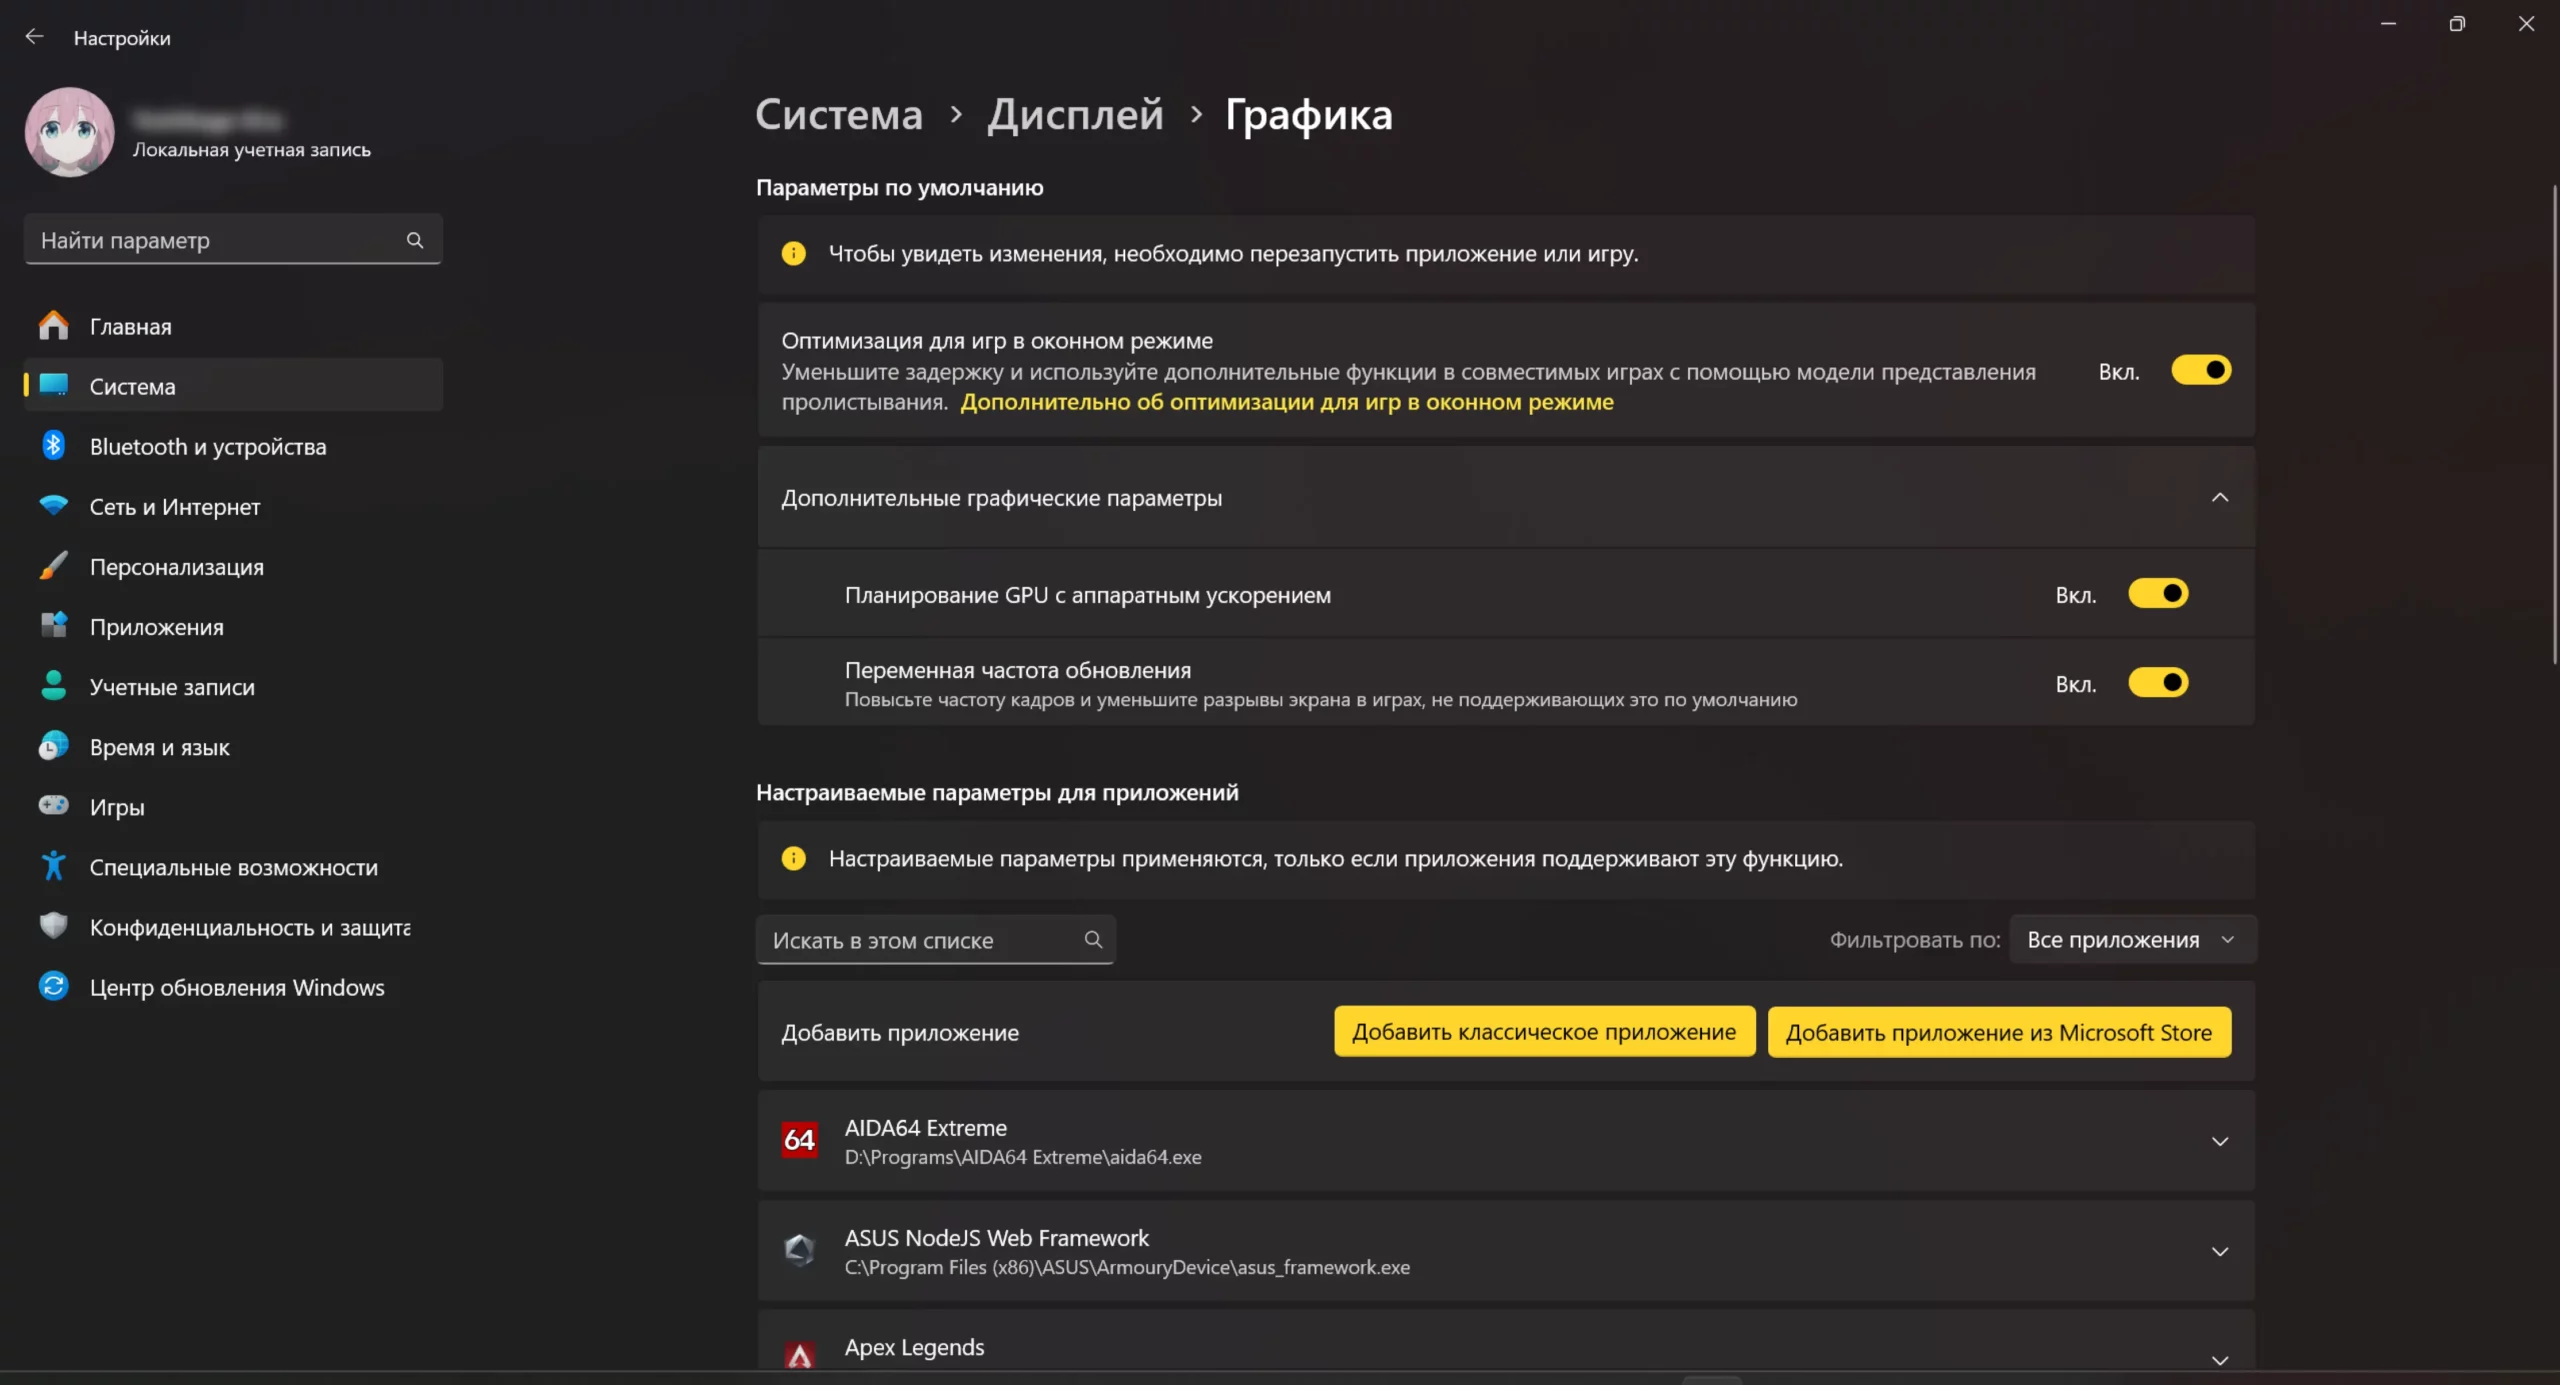This screenshot has height=1385, width=2560.
Task: Click the Personalization paintbrush icon
Action: (54, 566)
